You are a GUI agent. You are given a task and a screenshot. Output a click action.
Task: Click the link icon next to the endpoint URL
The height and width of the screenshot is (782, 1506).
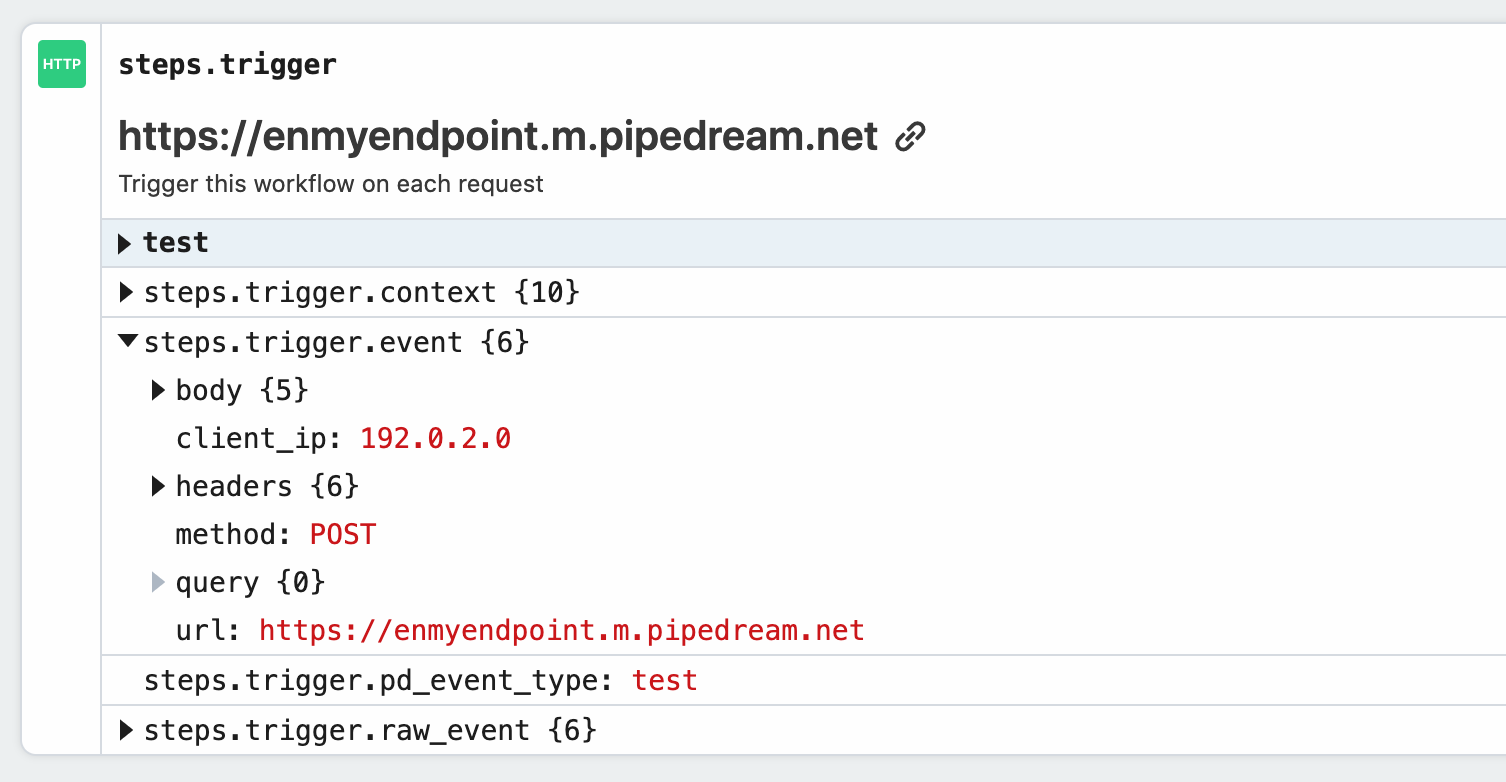click(911, 138)
